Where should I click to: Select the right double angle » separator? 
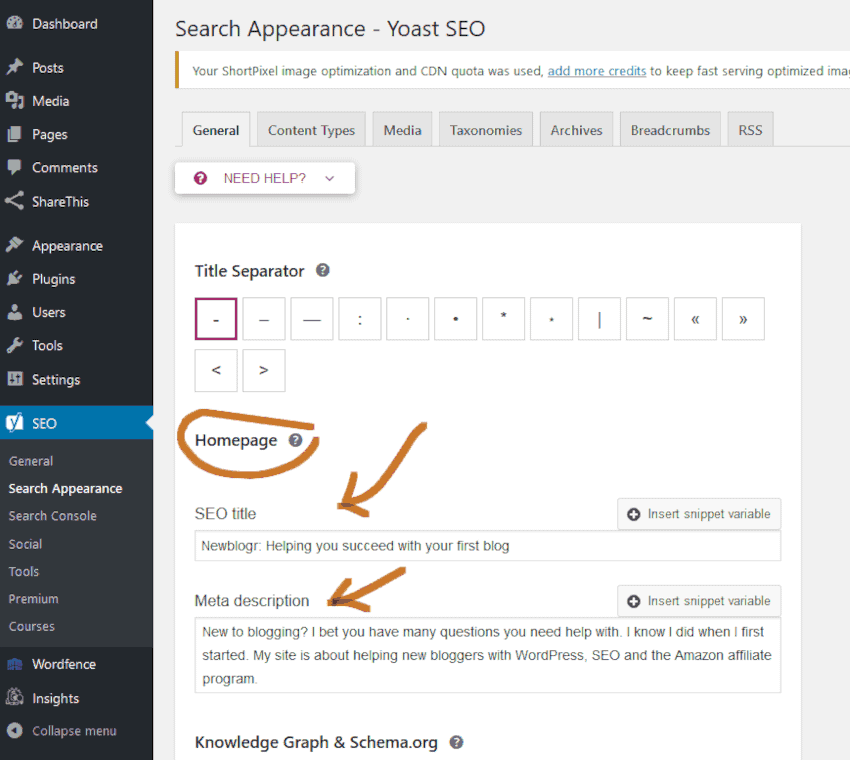click(743, 319)
